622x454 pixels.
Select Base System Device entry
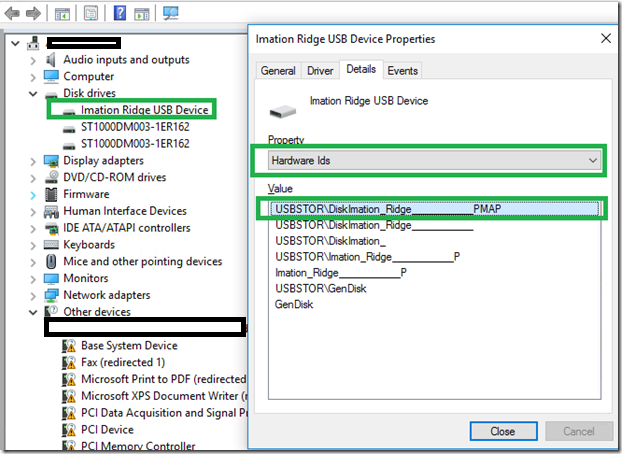point(129,346)
